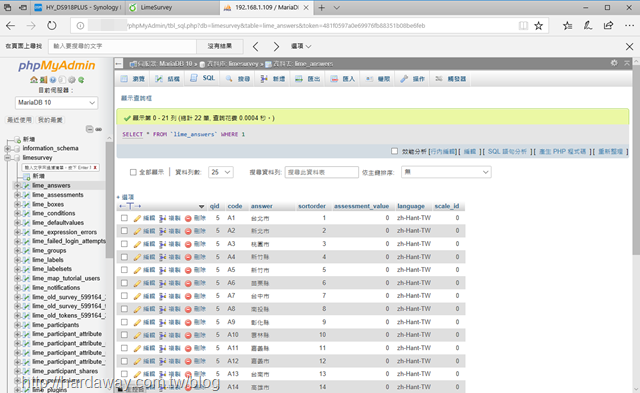
Task: Add page to favorites star icon
Action: click(538, 26)
